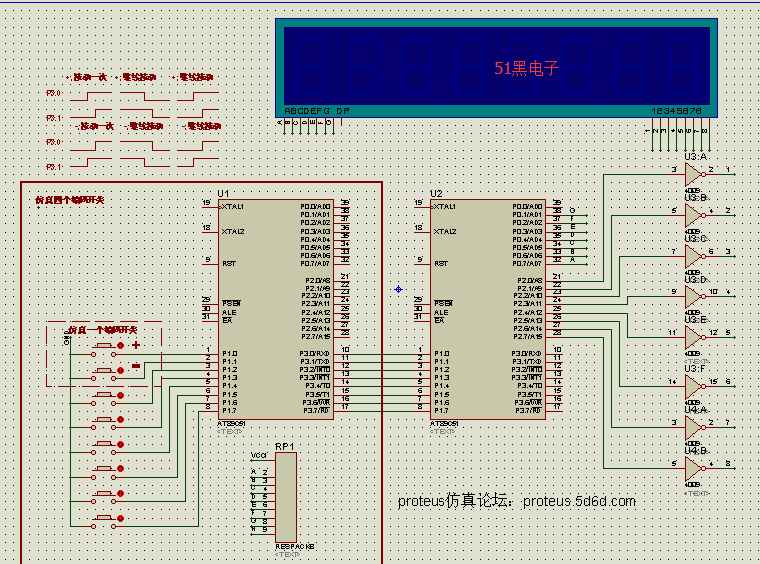The height and width of the screenshot is (564, 760).
Task: Click the push button actuator wired to P1.4
Action: (x=121, y=444)
